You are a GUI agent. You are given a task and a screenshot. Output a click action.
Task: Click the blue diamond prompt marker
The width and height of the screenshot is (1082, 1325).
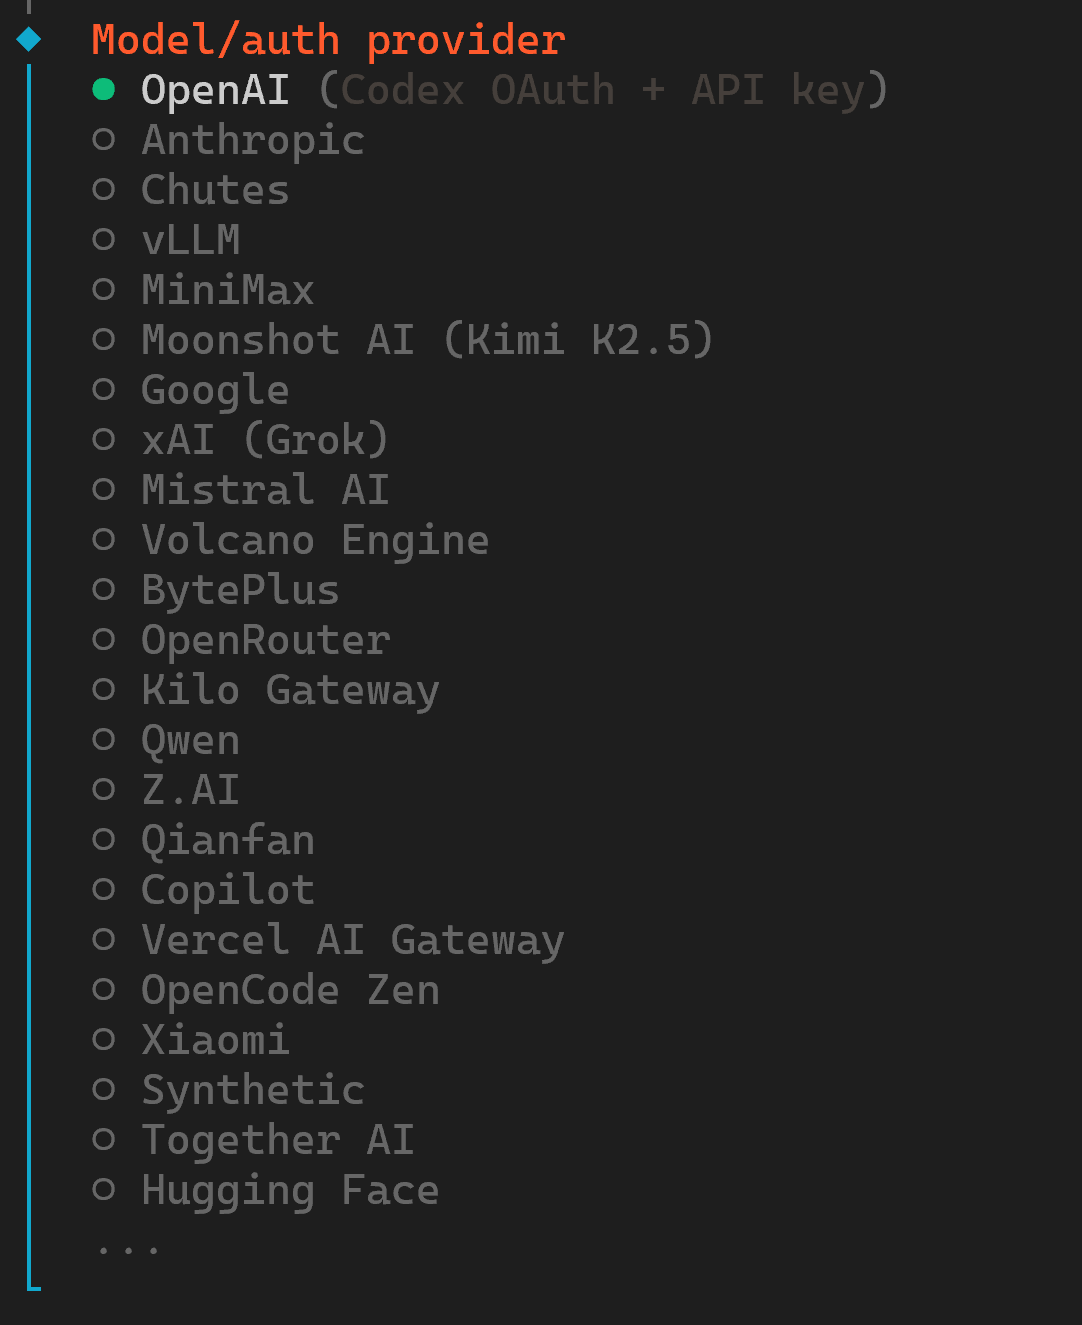(29, 39)
